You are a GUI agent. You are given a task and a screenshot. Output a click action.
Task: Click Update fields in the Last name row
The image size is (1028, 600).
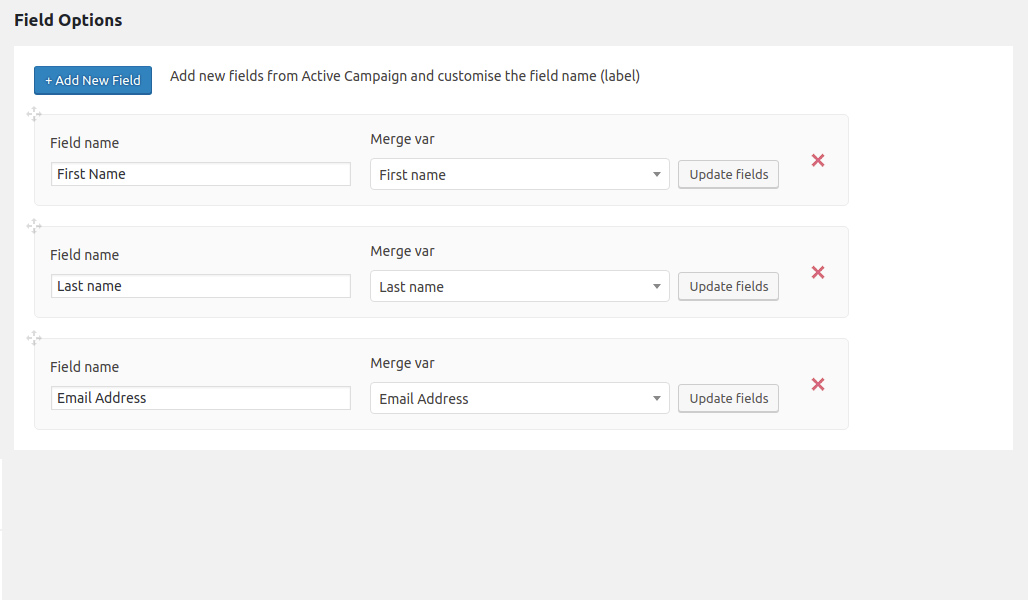pos(728,286)
